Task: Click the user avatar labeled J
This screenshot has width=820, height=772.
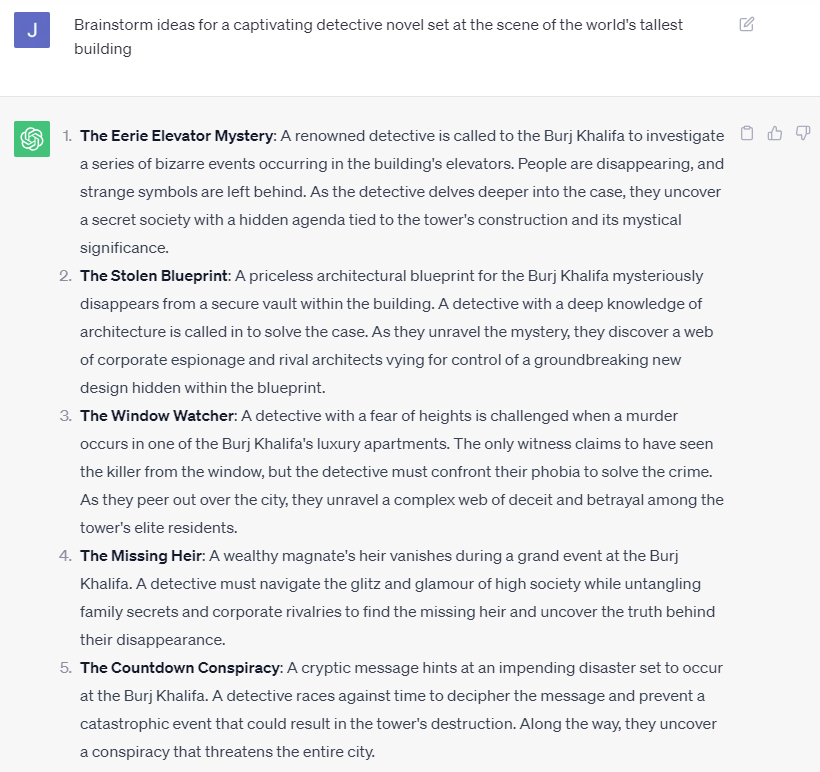Action: pos(32,30)
